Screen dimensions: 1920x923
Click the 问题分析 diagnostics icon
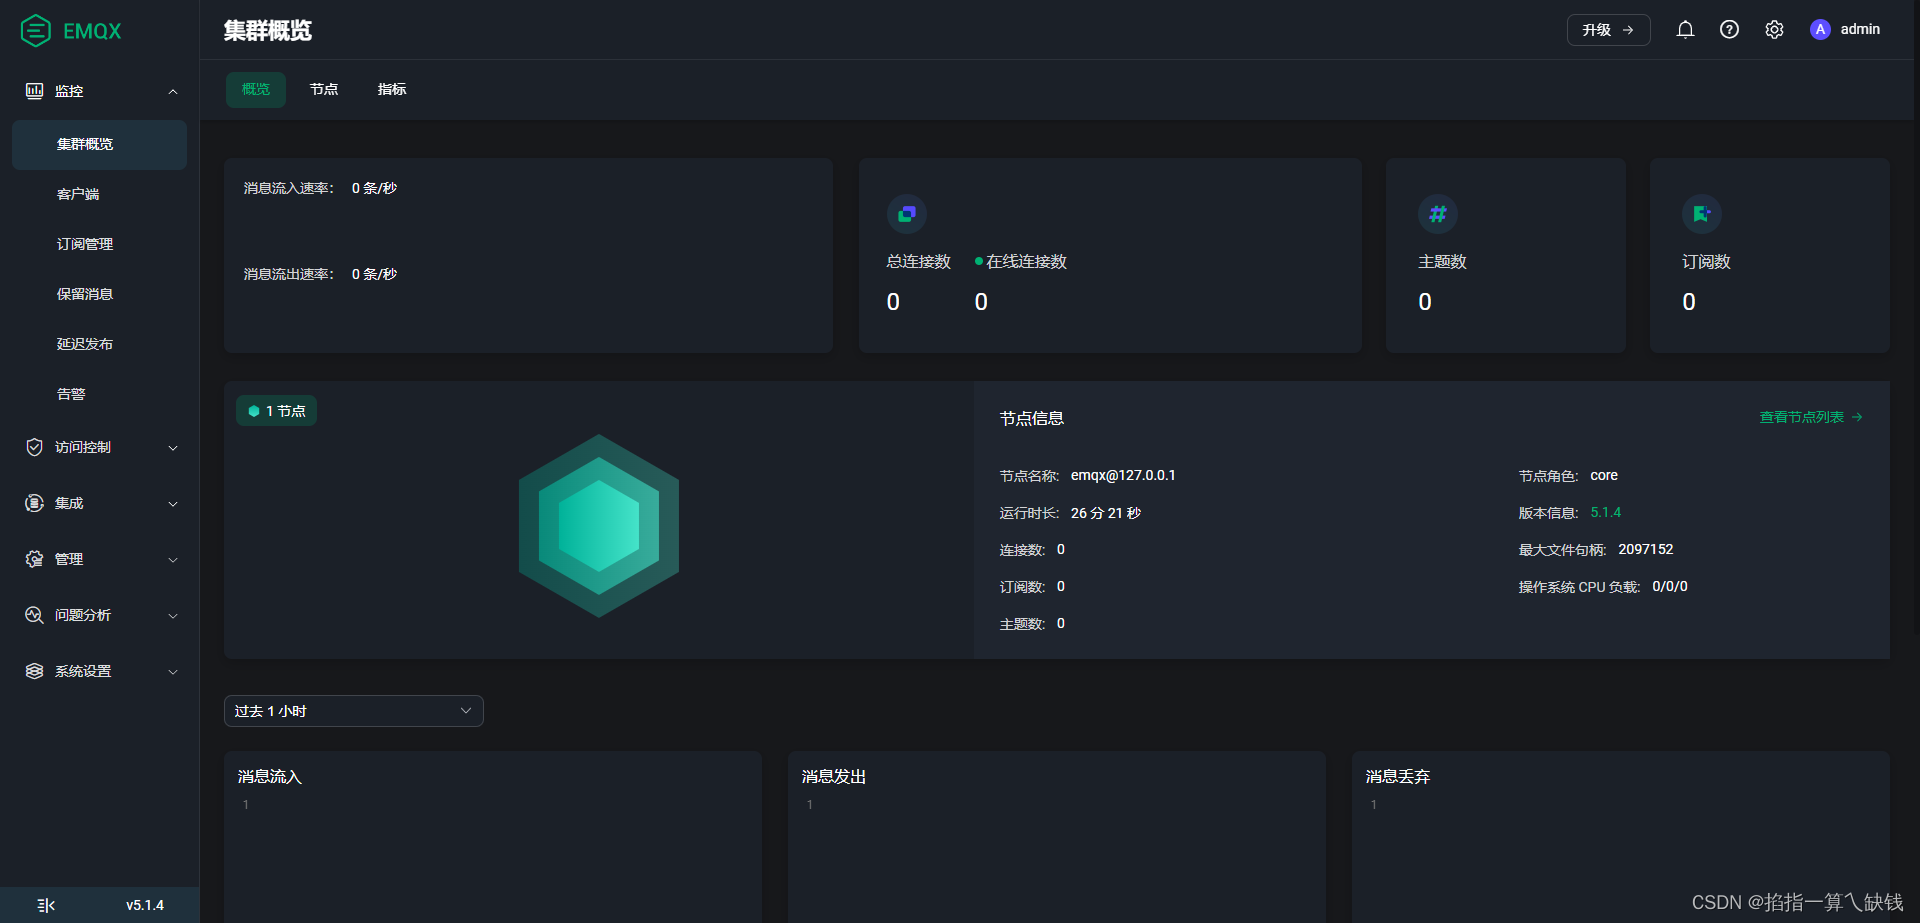(x=34, y=615)
